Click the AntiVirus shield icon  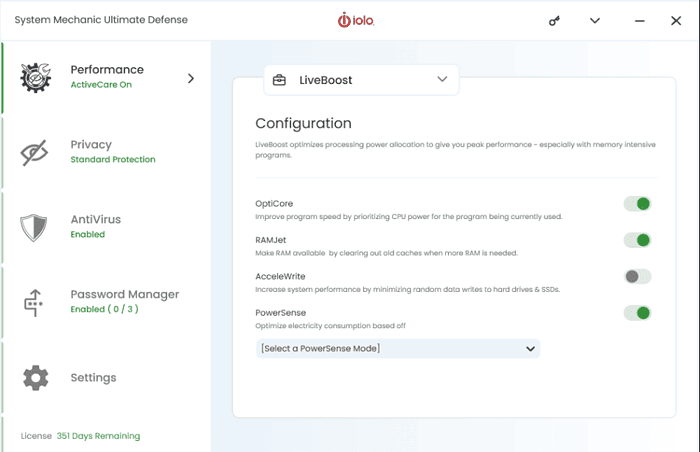point(35,227)
